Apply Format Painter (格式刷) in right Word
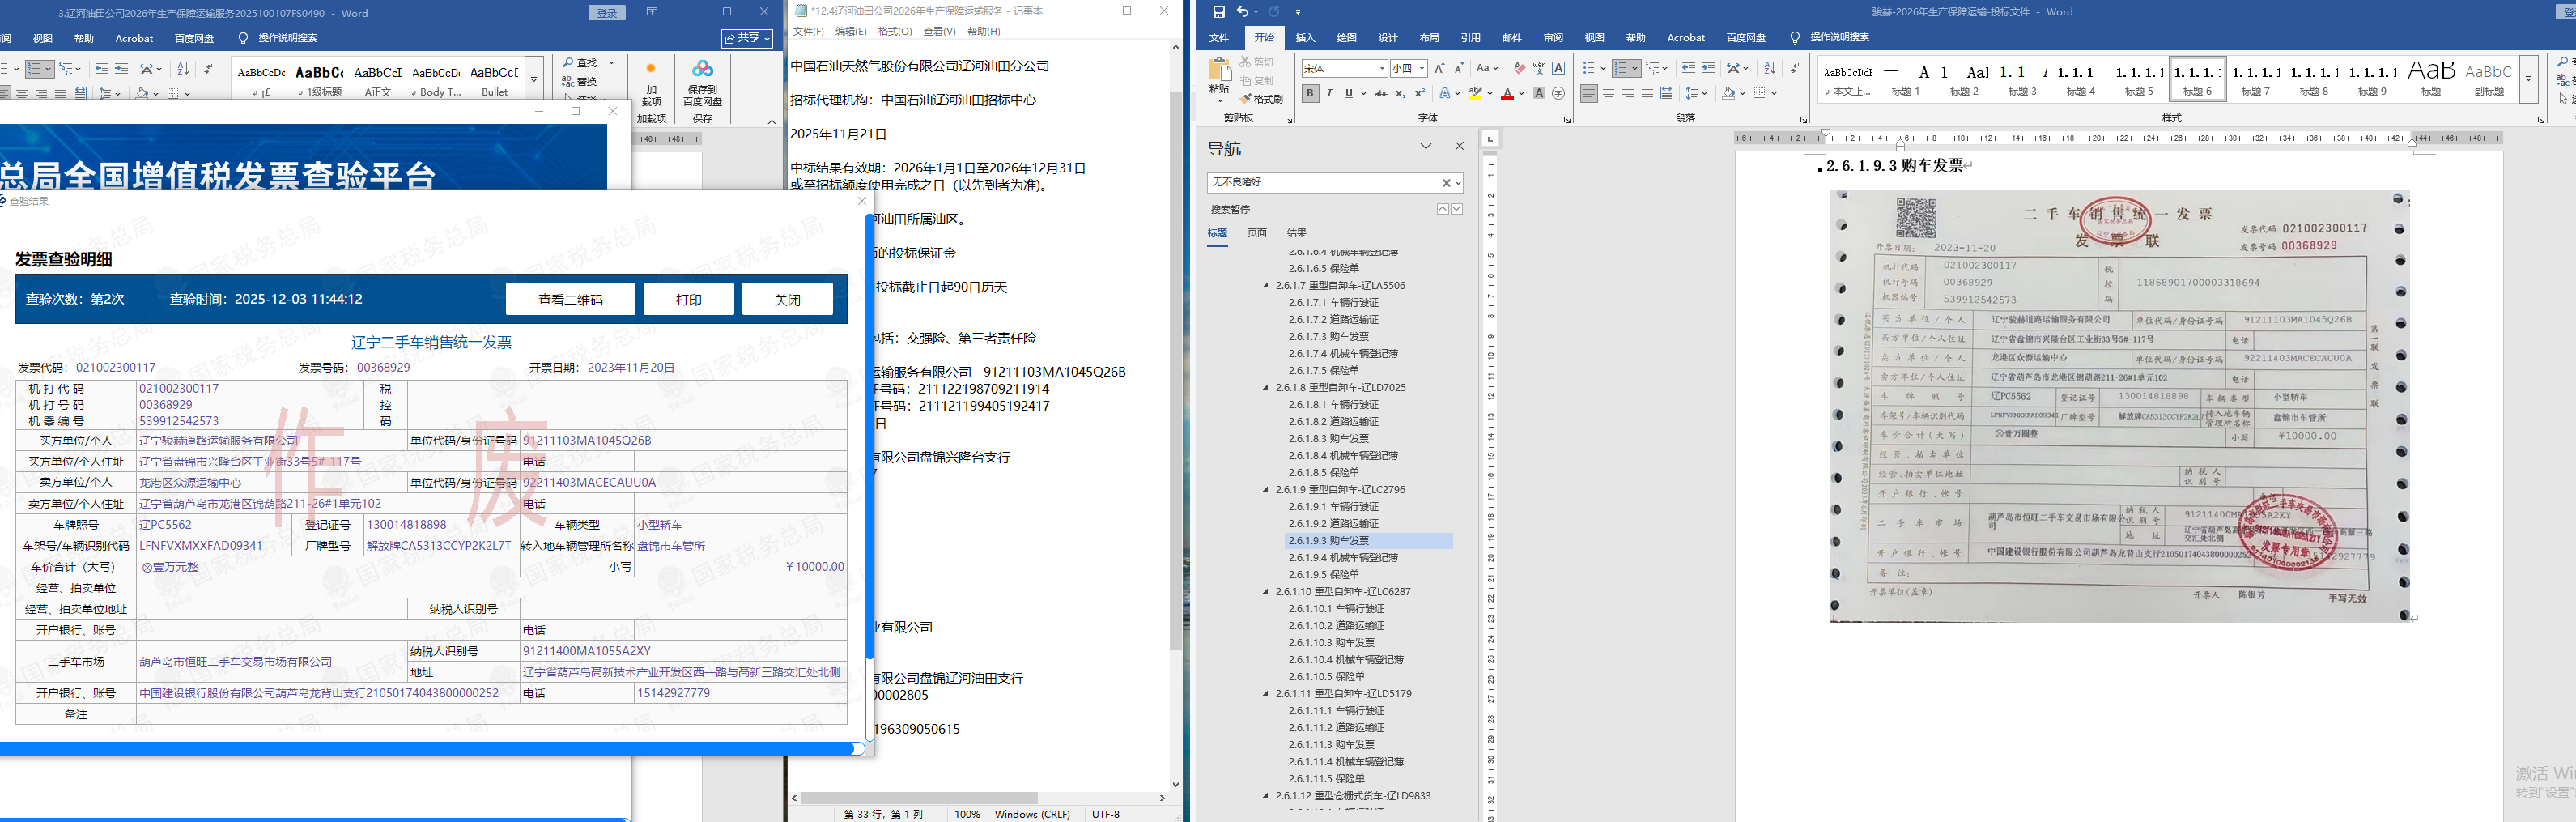This screenshot has width=2576, height=822. 1262,99
